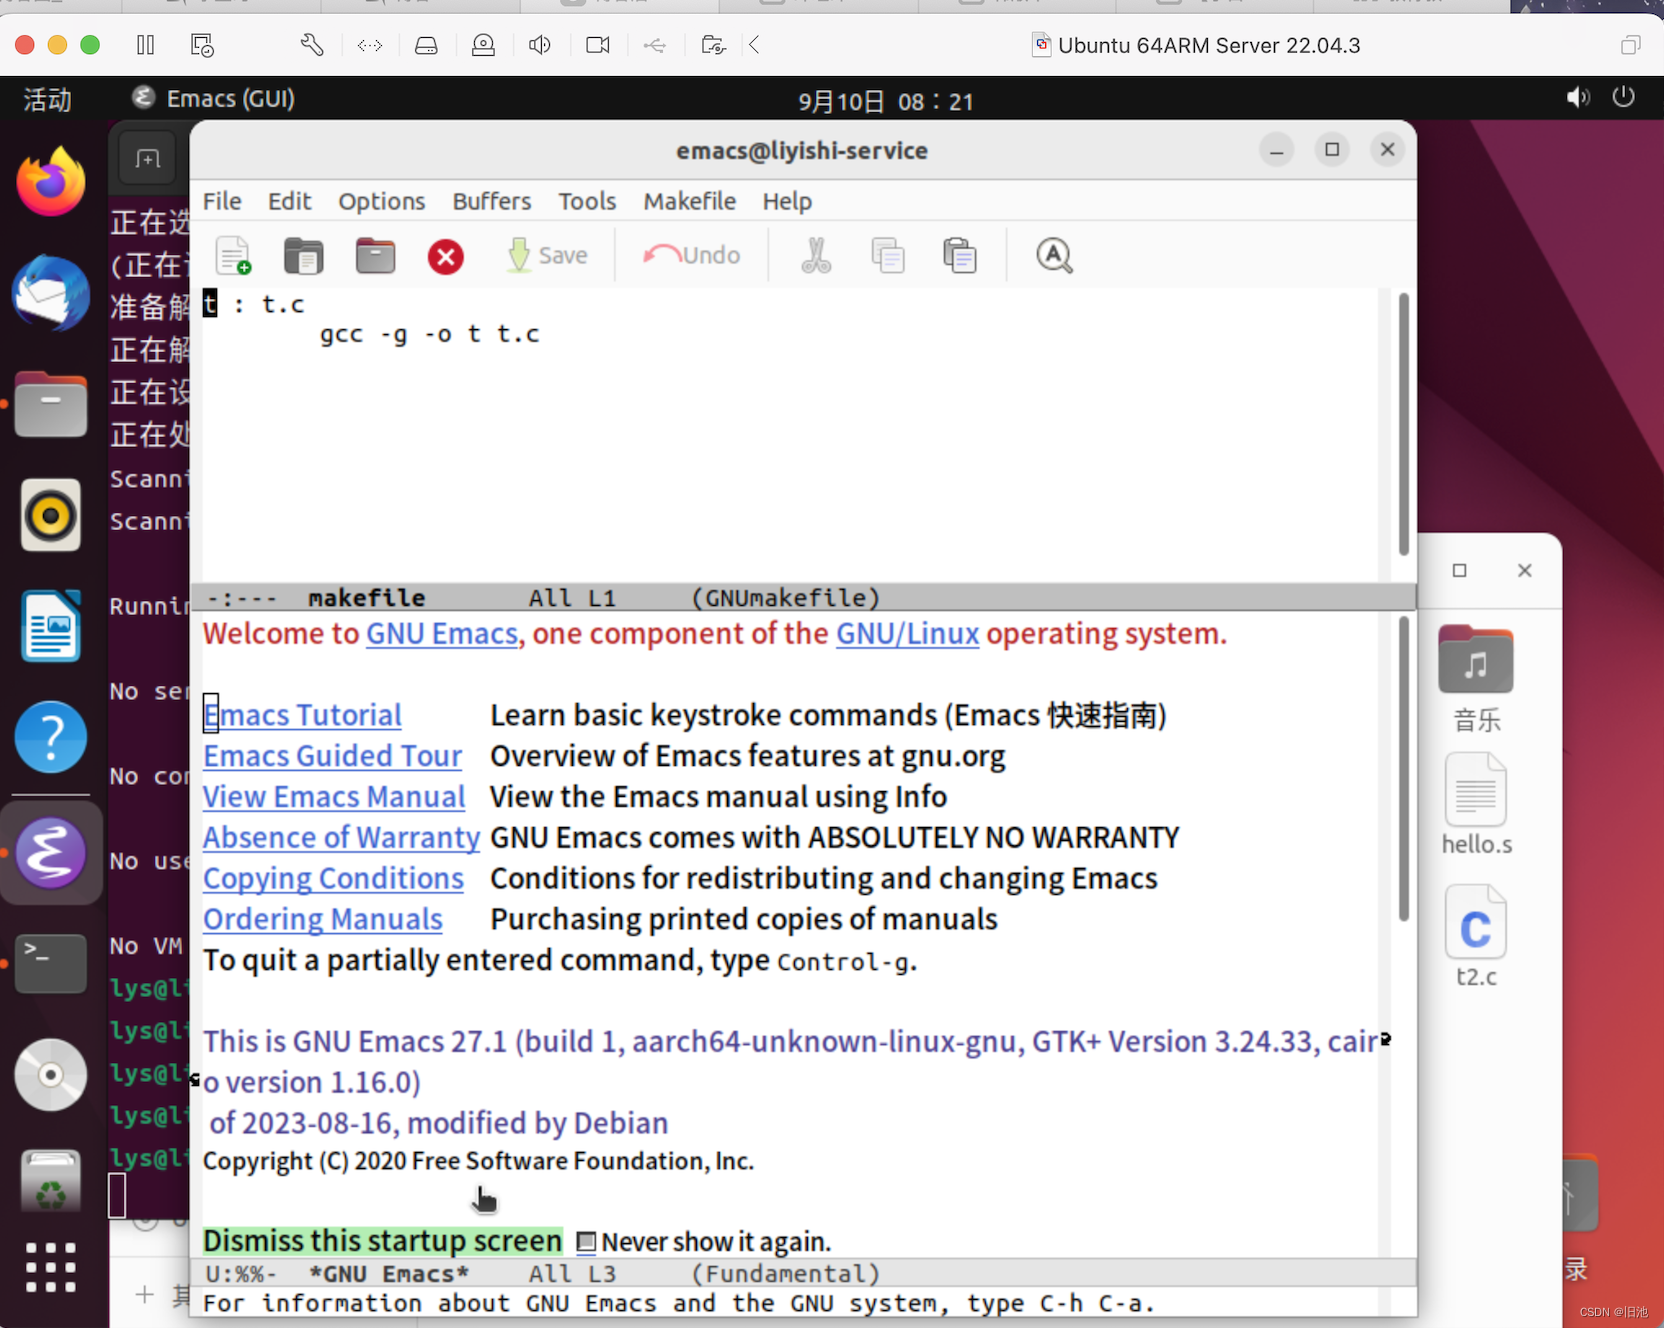Open VM settings with the wrench icon
The width and height of the screenshot is (1664, 1328).
pos(312,45)
